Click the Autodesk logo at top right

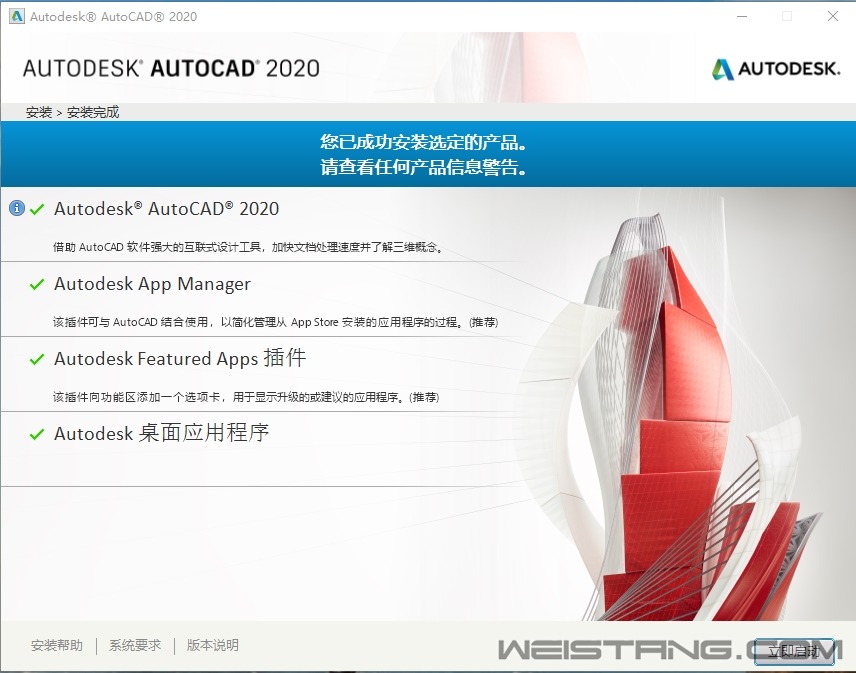pyautogui.click(x=776, y=69)
